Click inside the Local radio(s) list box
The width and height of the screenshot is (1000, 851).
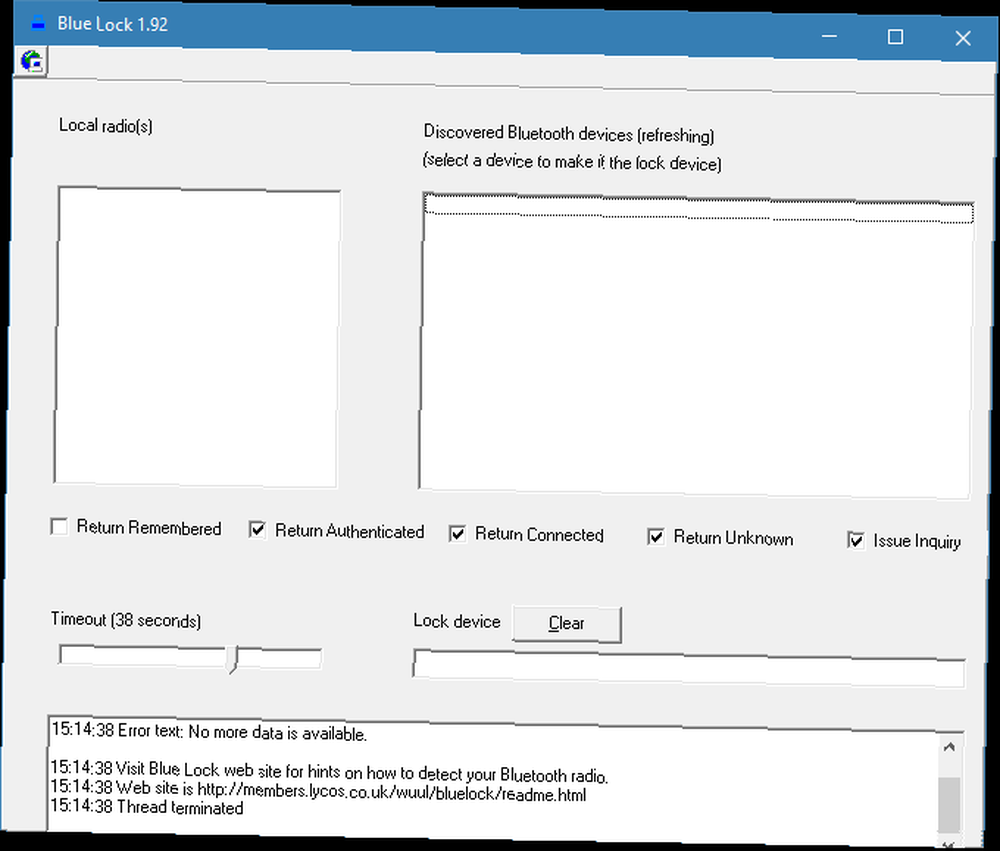197,337
